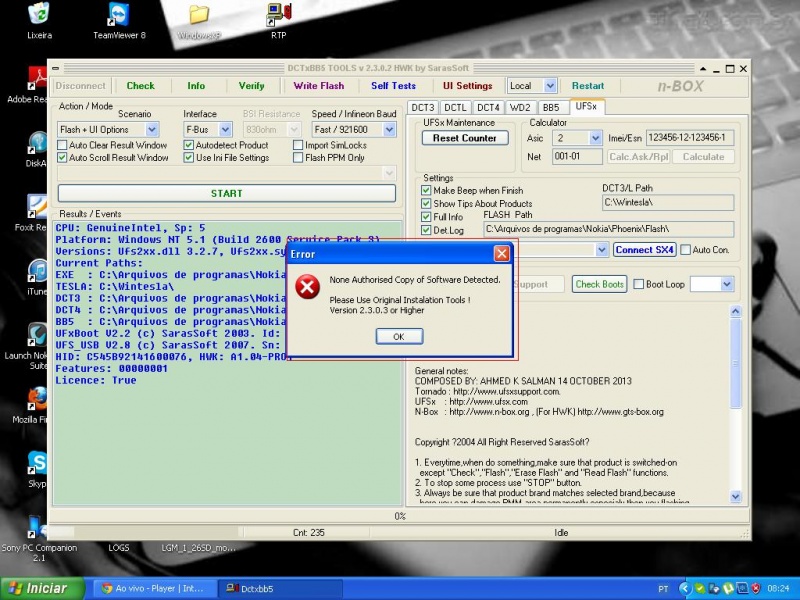Click the Self Tests toolbar button
Screen dimensions: 800x600
coord(393,86)
